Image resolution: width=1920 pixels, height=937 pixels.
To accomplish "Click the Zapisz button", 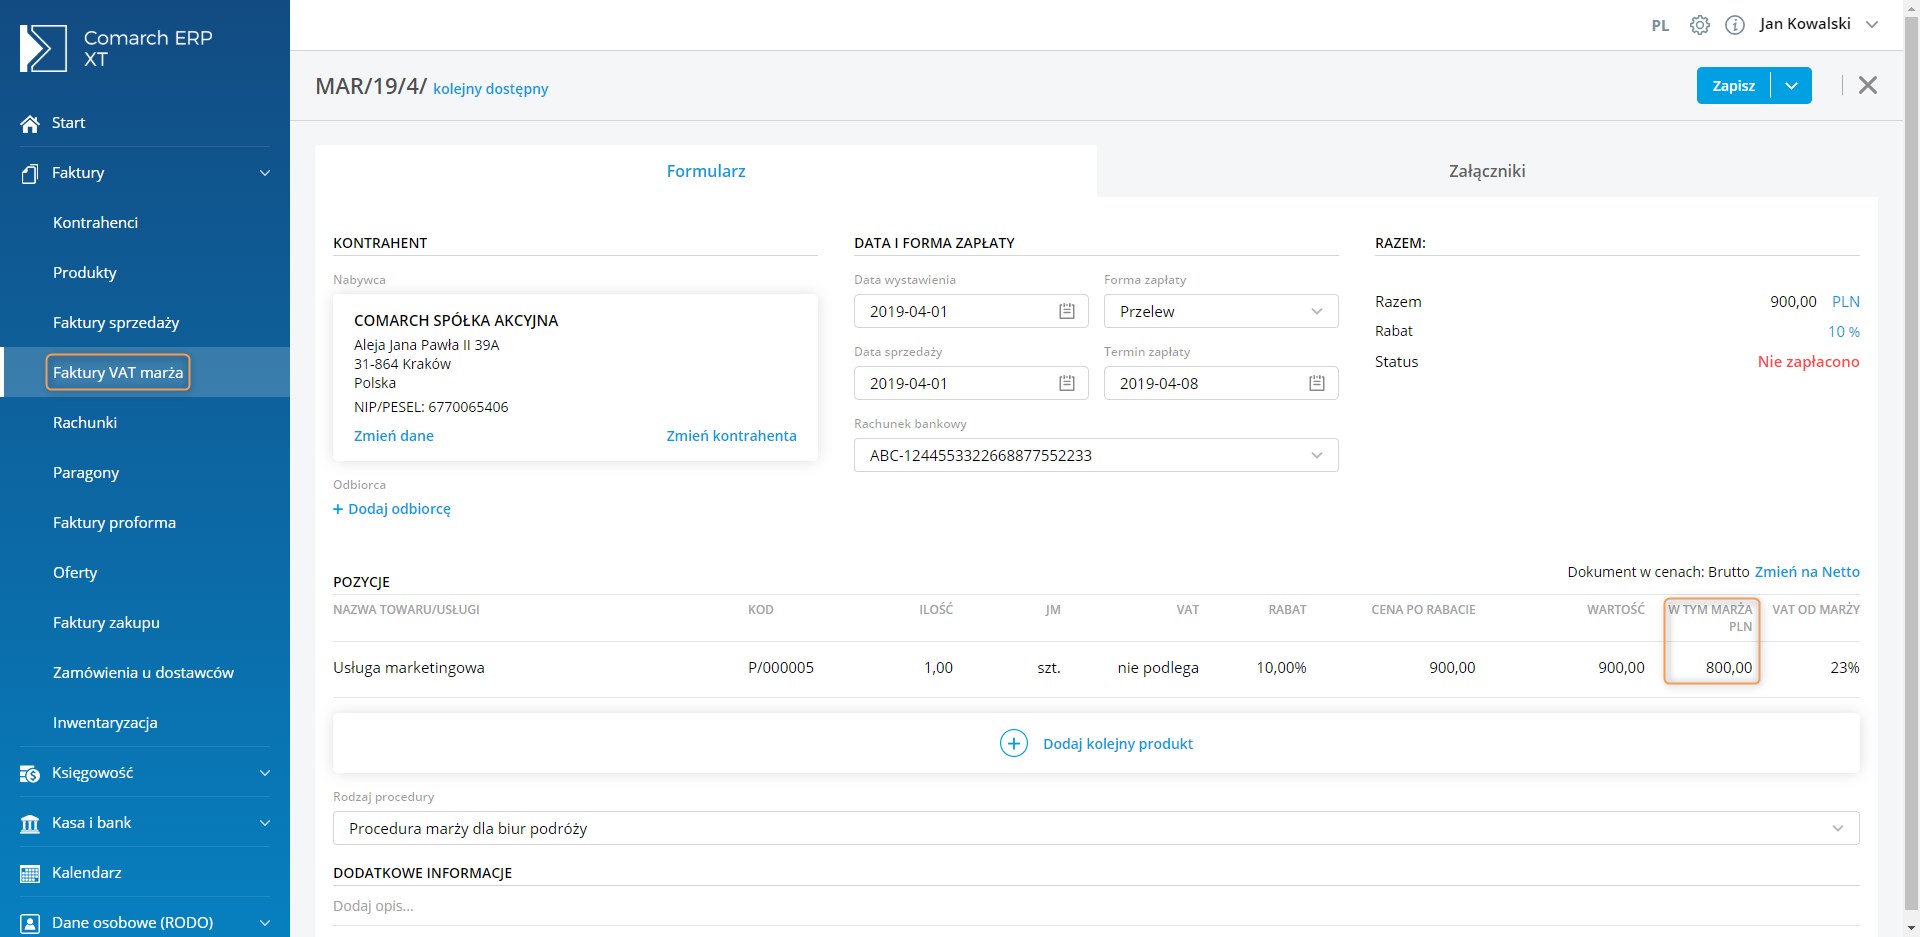I will pyautogui.click(x=1733, y=86).
